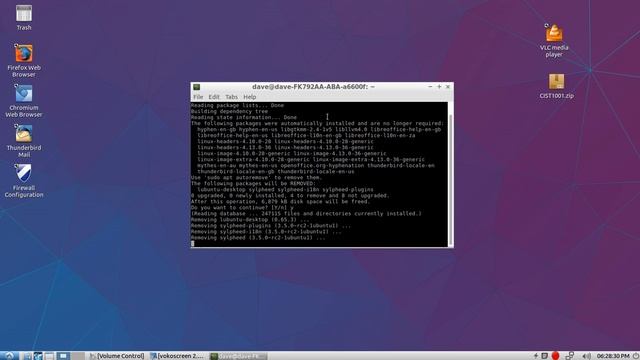Click 'sudo apt autoremove' text line in terminal
The height and width of the screenshot is (360, 640).
(x=256, y=178)
